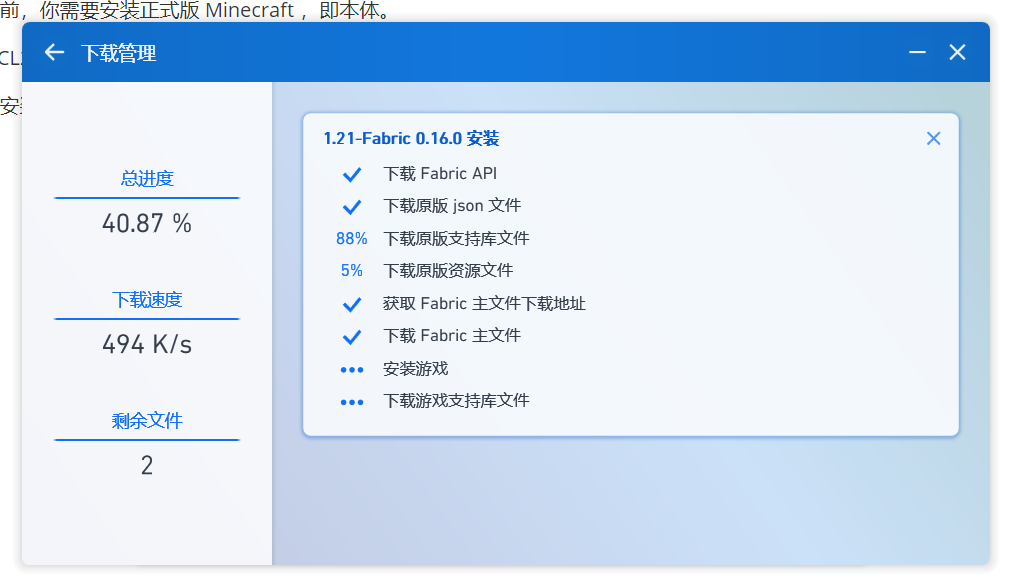Click the 88% progress indicator
Viewport: 1013px width, 588px height.
click(351, 239)
